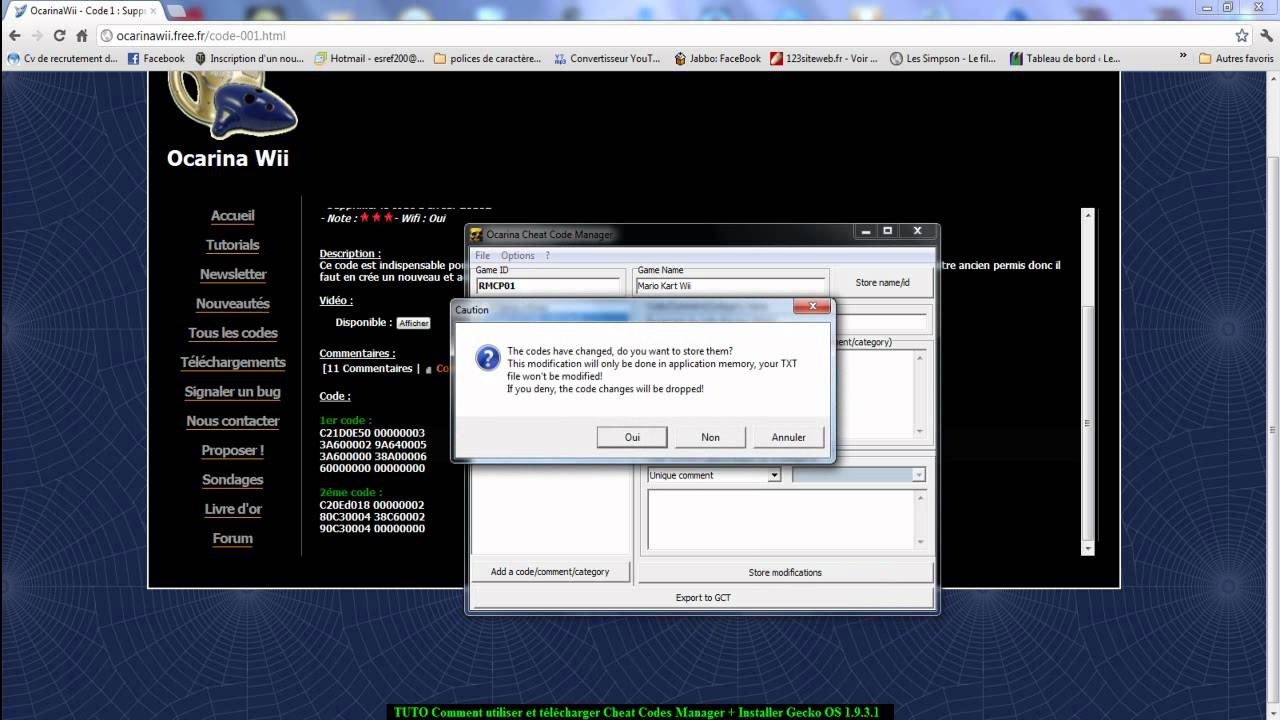The width and height of the screenshot is (1280, 720).
Task: Click the '1er code :' label
Action: coord(346,421)
